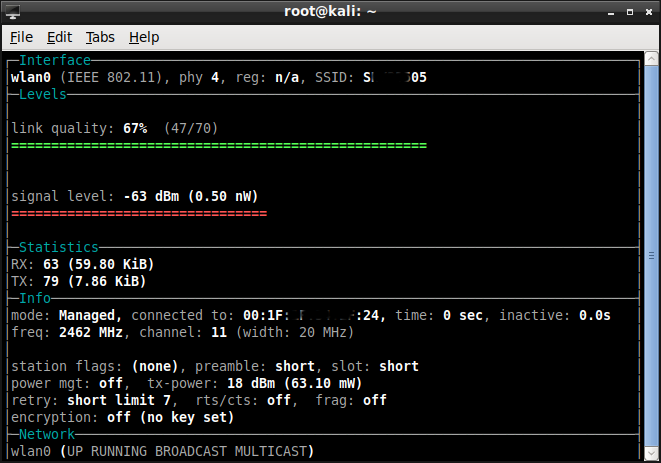Click the time value '0 sec'
This screenshot has width=661, height=463.
[x=463, y=315]
